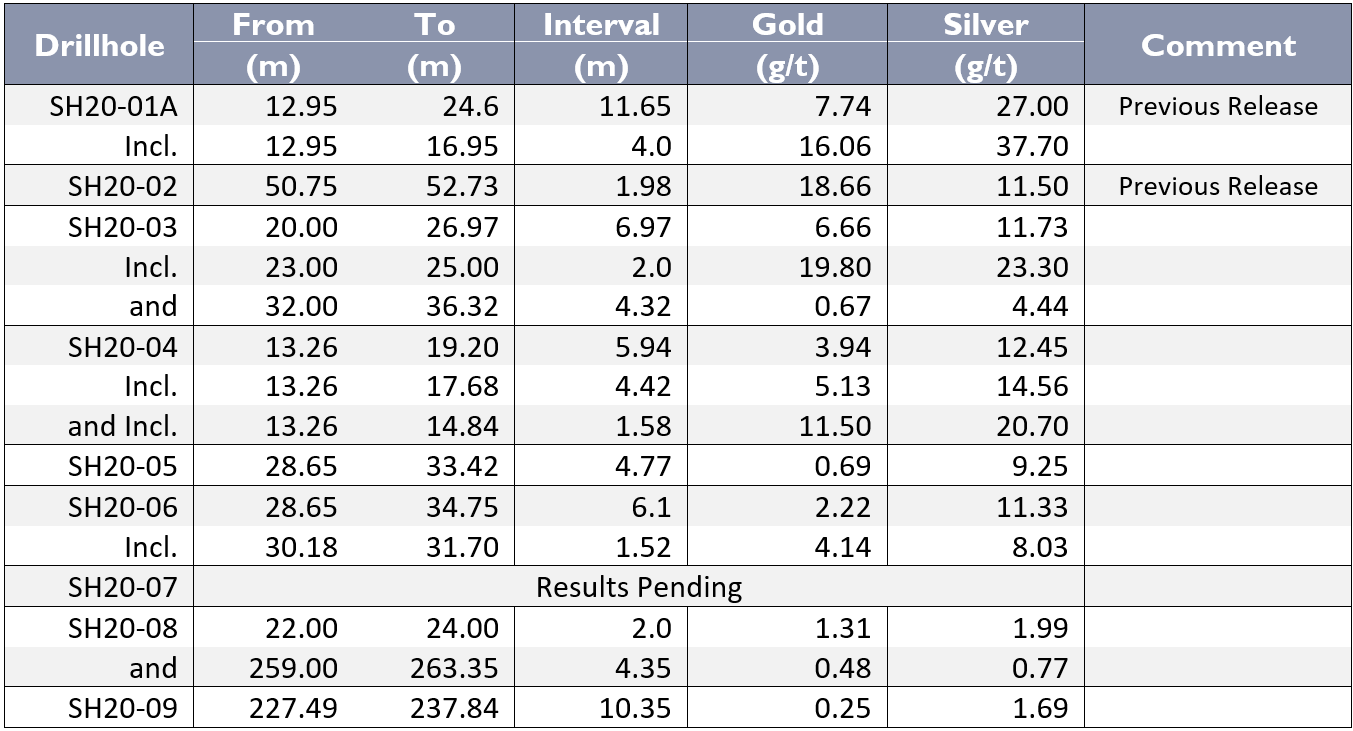
Task: Click the 'and Incl.' row label
Action: click(x=122, y=427)
